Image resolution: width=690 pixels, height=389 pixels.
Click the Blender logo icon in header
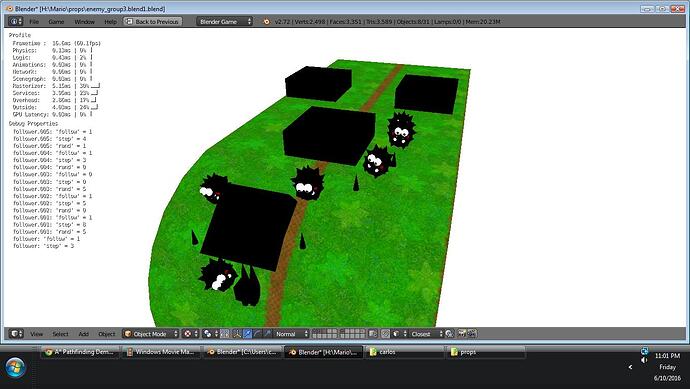(x=266, y=22)
